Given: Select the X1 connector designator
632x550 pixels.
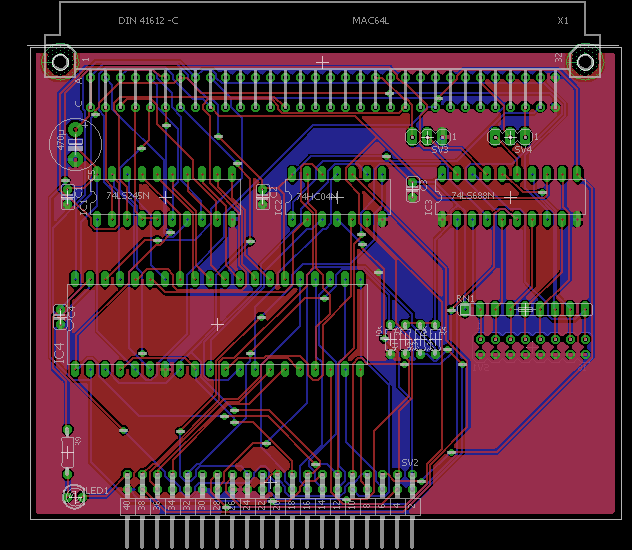Looking at the screenshot, I should (563, 21).
